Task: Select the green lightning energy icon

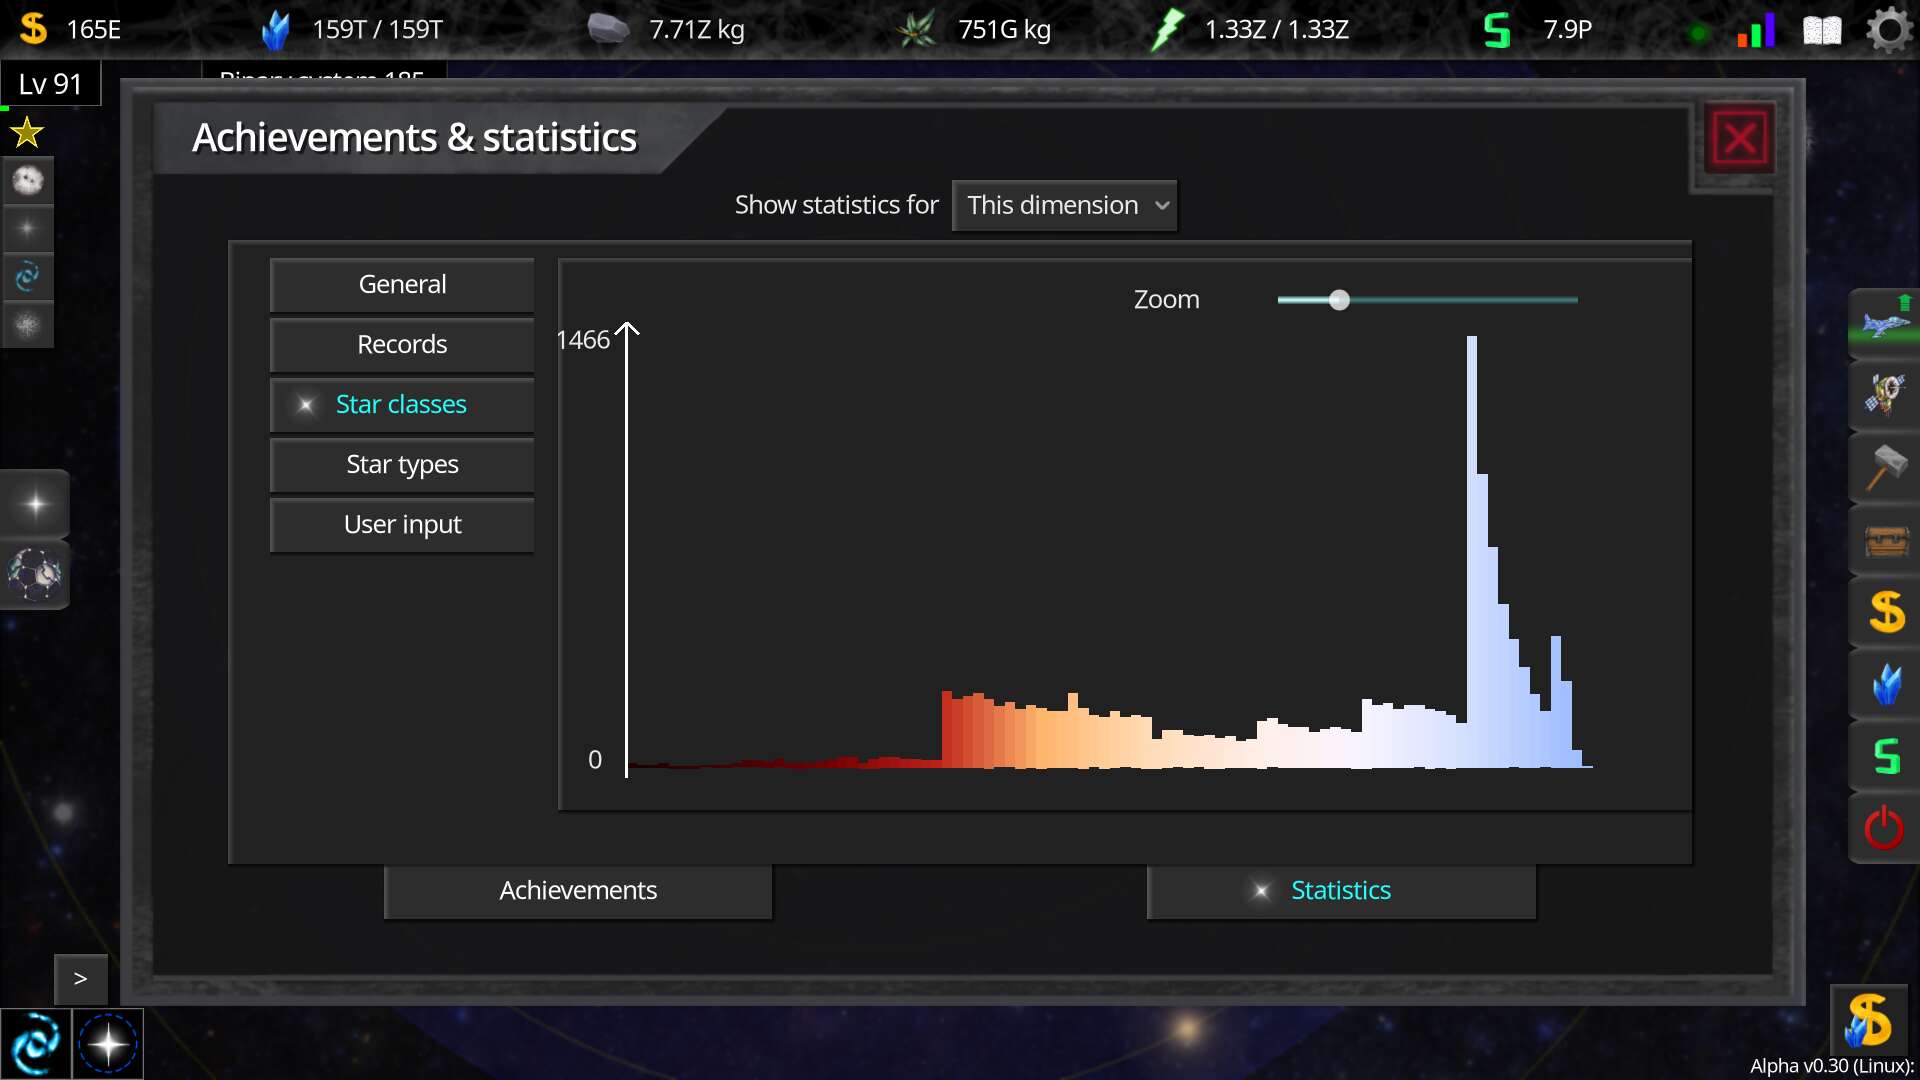Action: 1166,29
